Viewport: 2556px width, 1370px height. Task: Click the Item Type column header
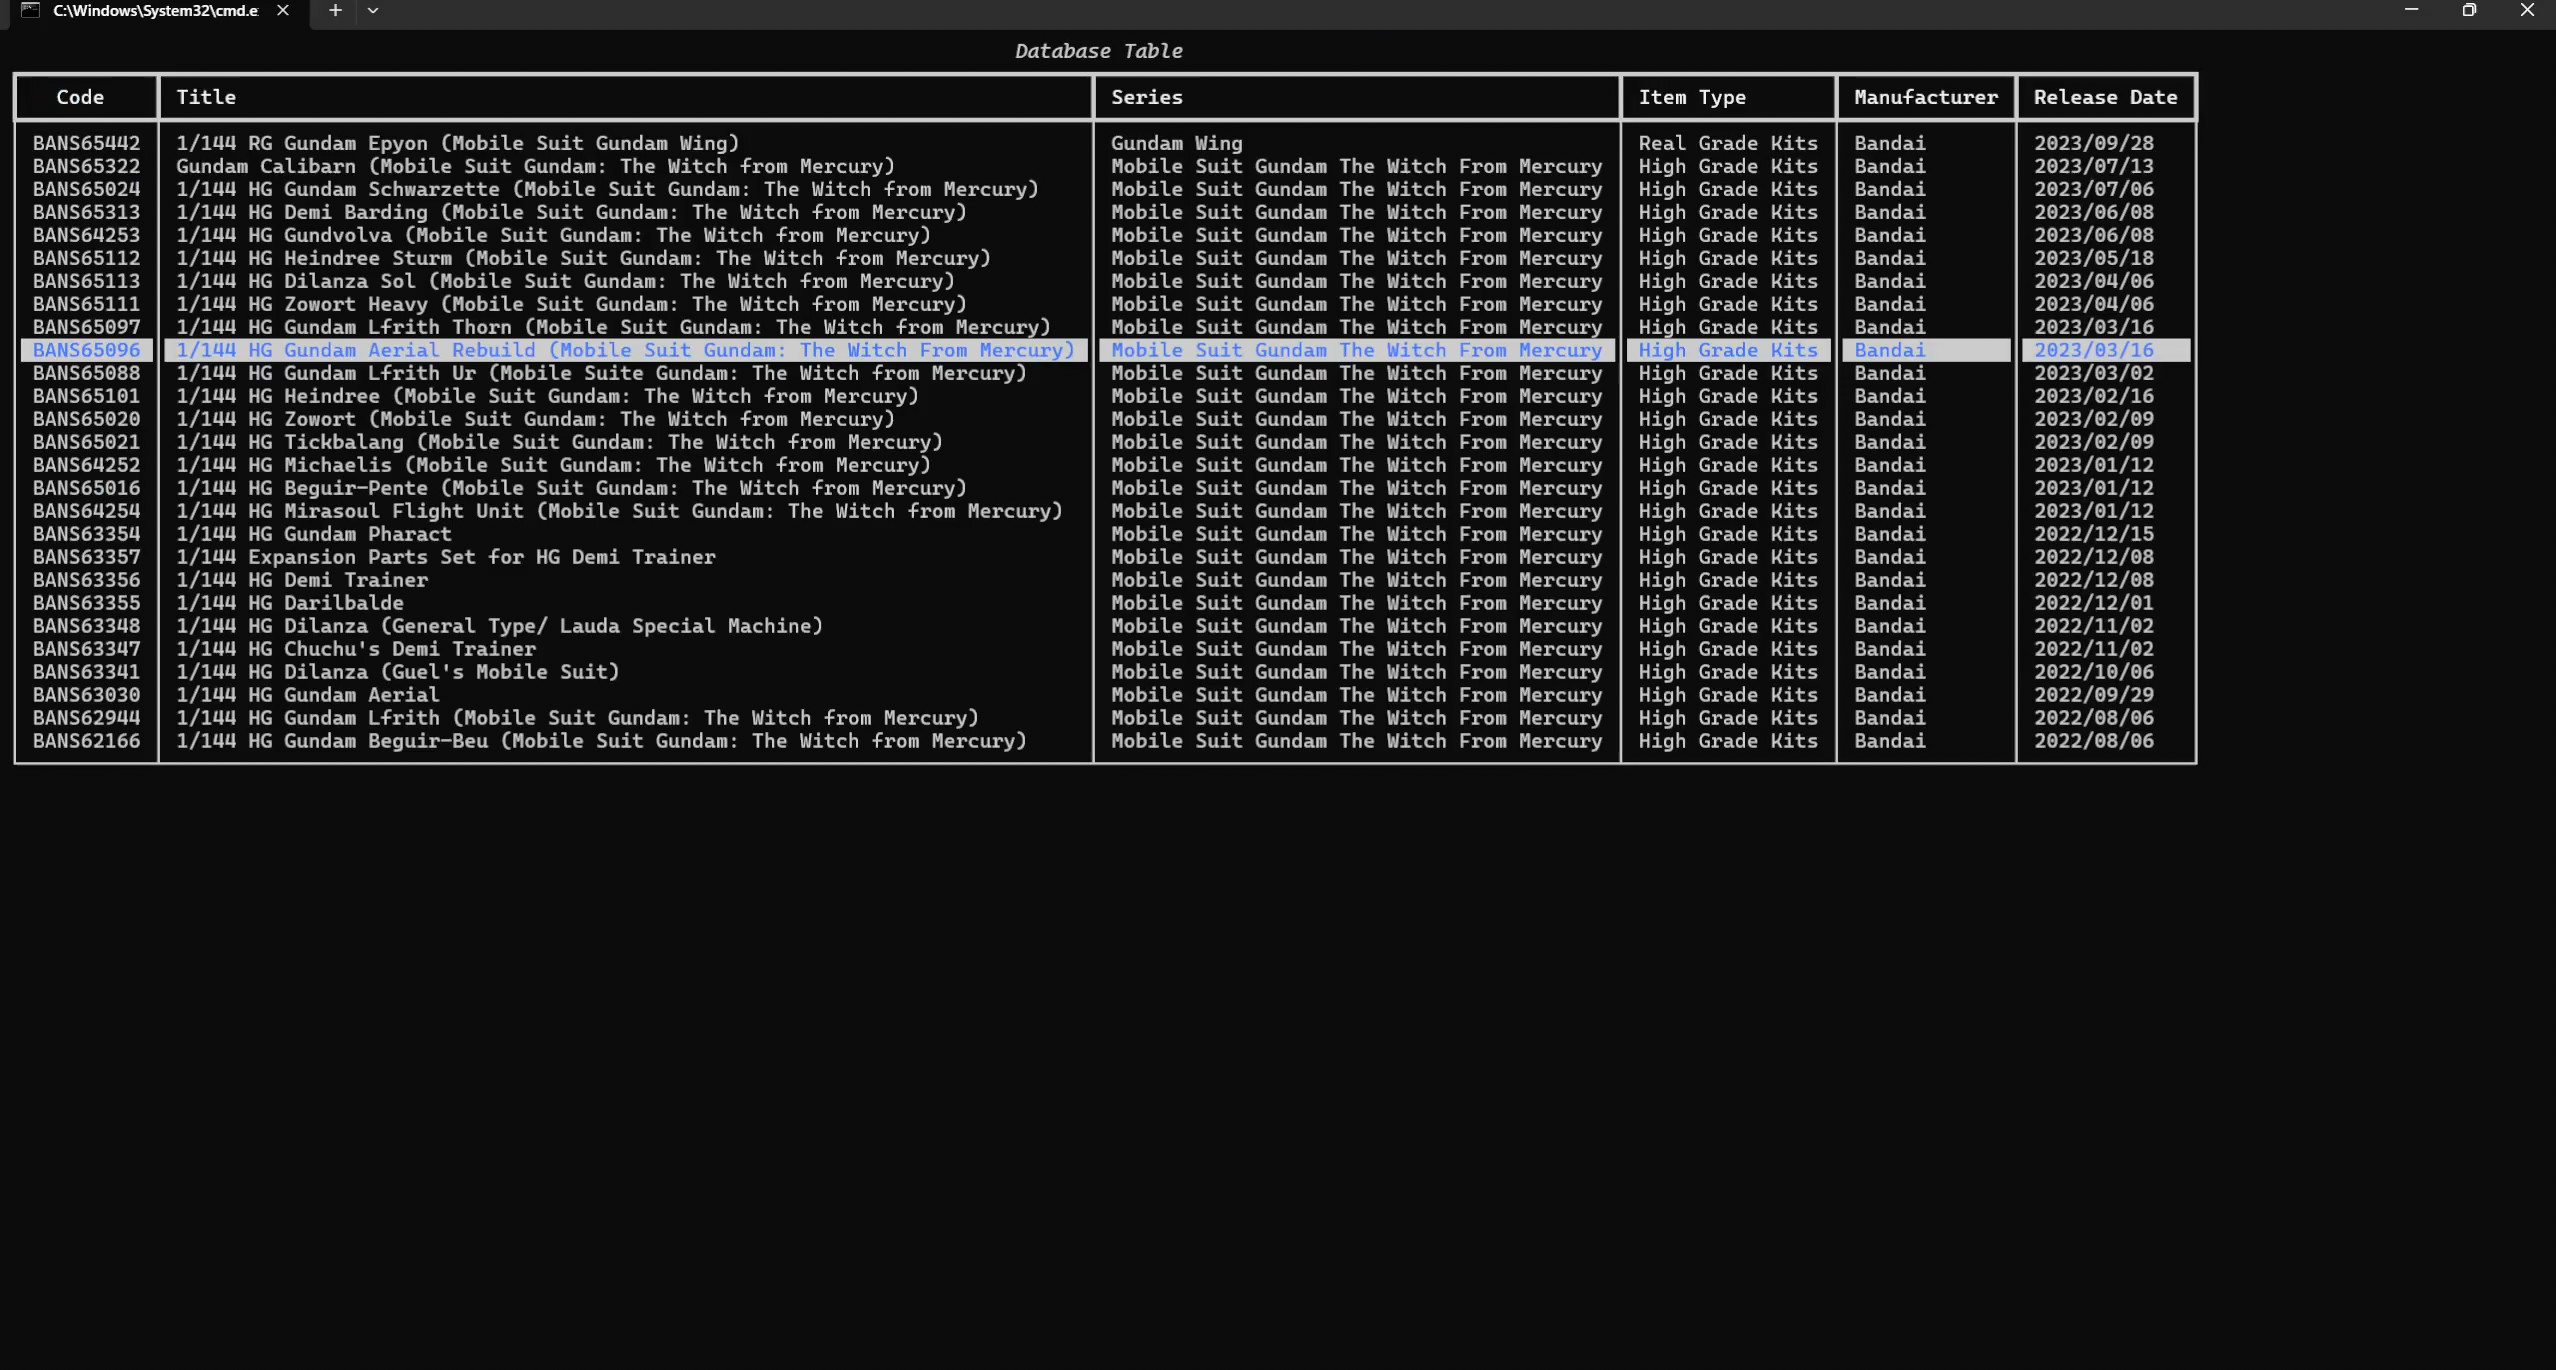pyautogui.click(x=1691, y=97)
